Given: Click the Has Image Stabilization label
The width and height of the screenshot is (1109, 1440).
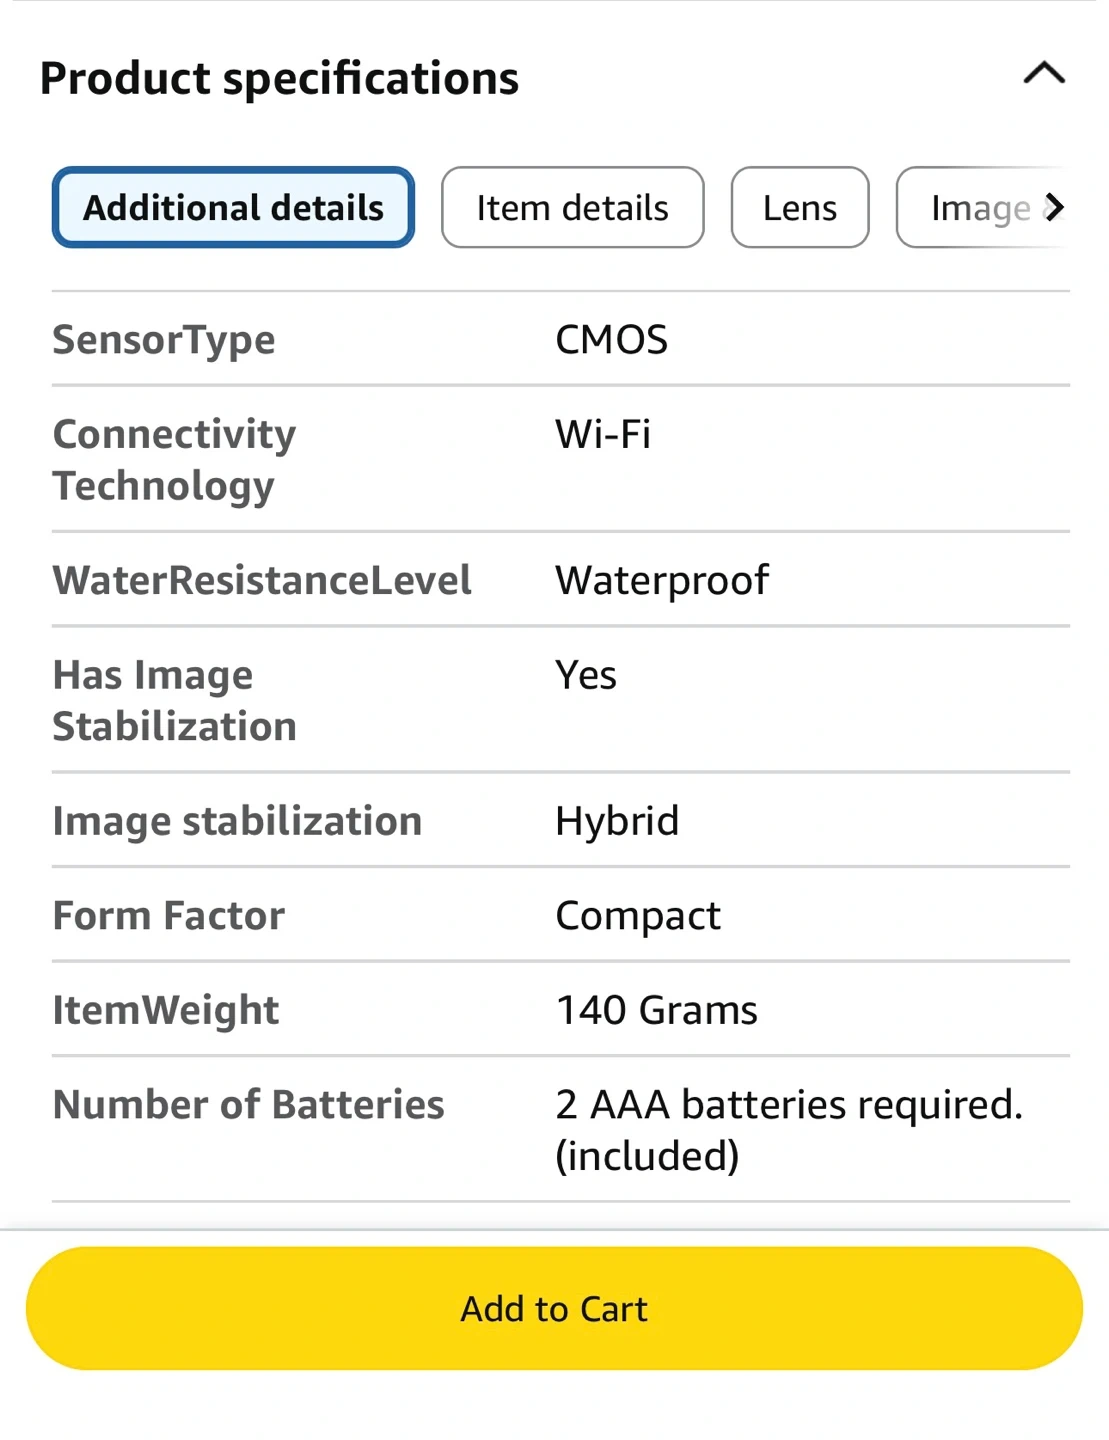Looking at the screenshot, I should (x=174, y=701).
